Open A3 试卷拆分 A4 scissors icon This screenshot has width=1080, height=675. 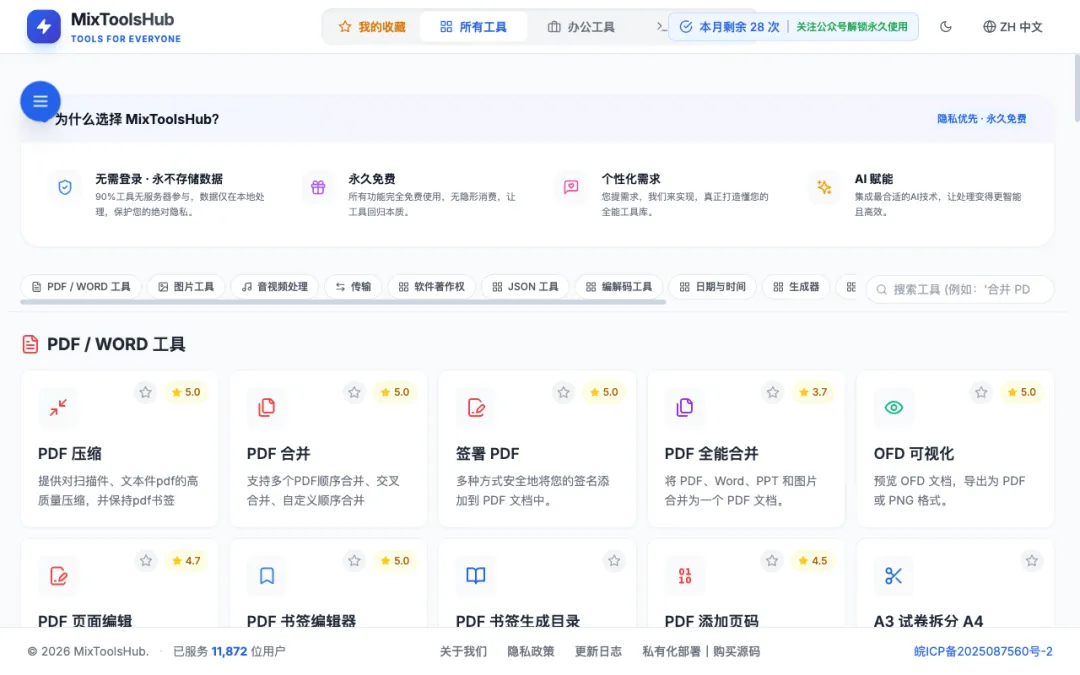[893, 575]
